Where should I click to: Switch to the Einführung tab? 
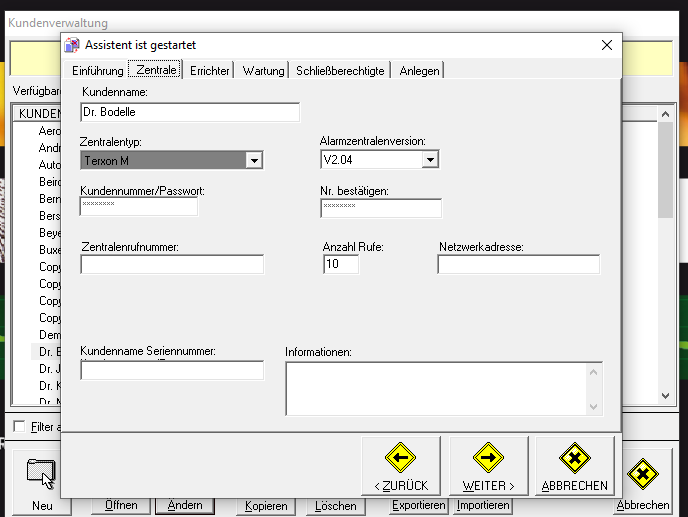click(97, 70)
